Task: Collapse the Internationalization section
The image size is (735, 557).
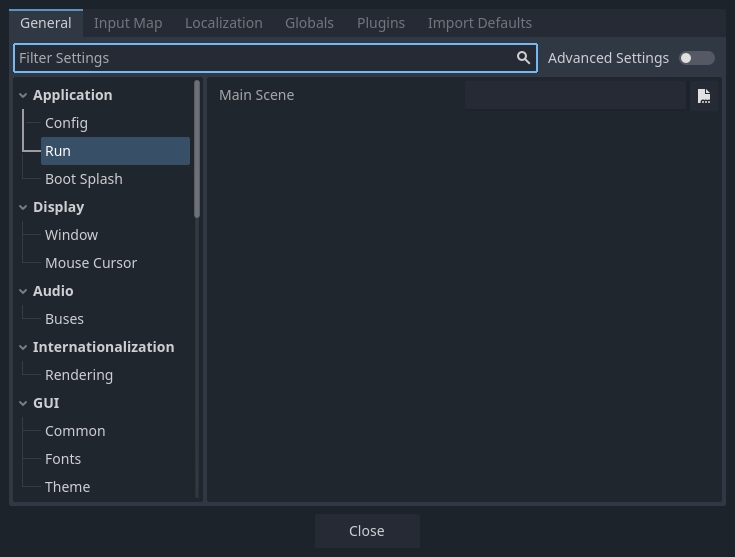Action: coord(23,347)
